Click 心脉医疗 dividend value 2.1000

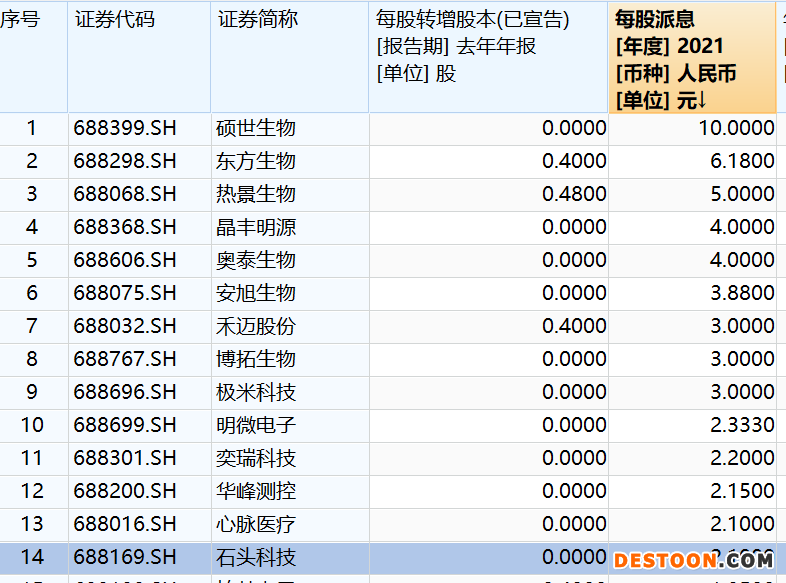click(x=742, y=524)
